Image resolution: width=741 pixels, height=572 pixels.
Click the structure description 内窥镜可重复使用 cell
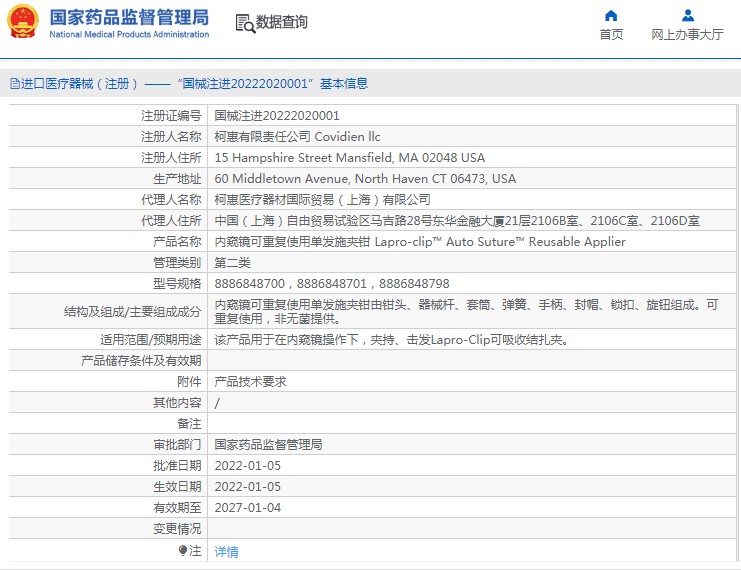tap(466, 312)
